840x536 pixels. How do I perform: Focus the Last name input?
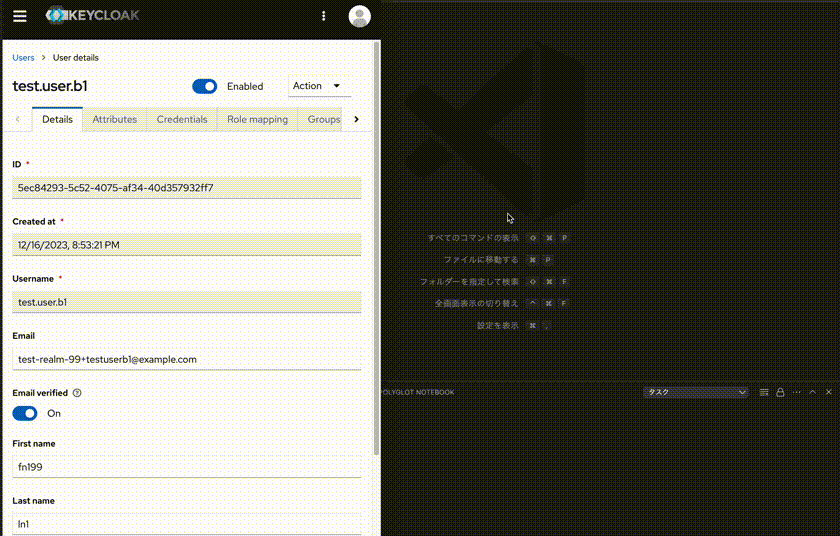[186, 524]
